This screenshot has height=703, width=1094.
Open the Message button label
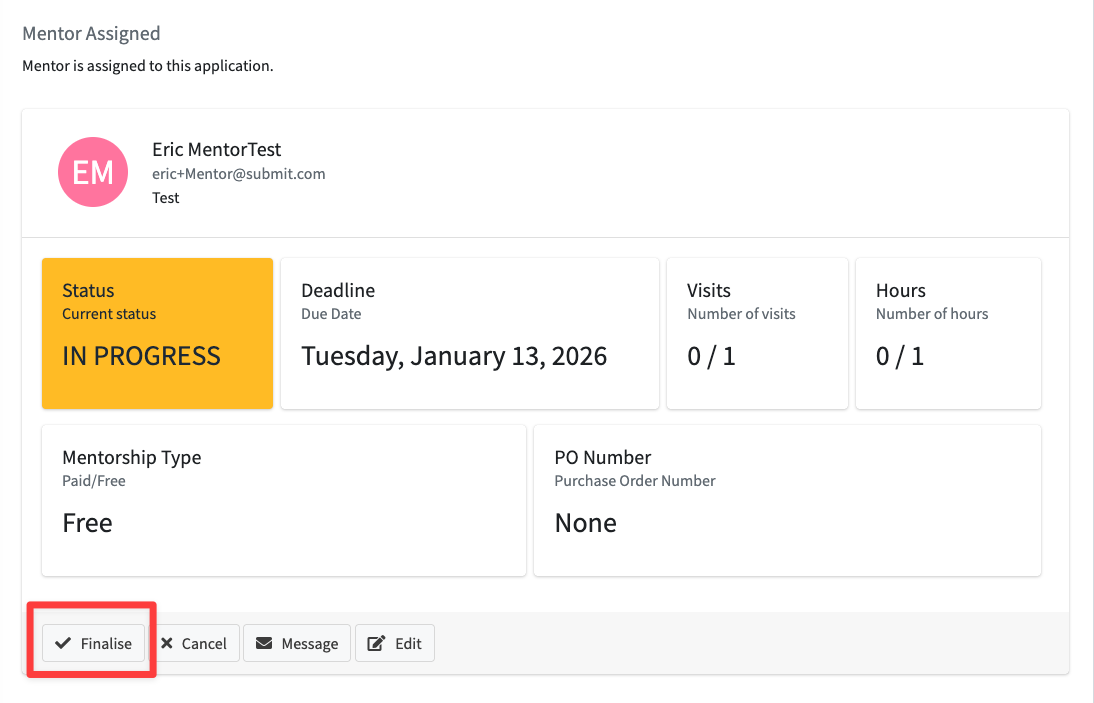click(x=309, y=644)
